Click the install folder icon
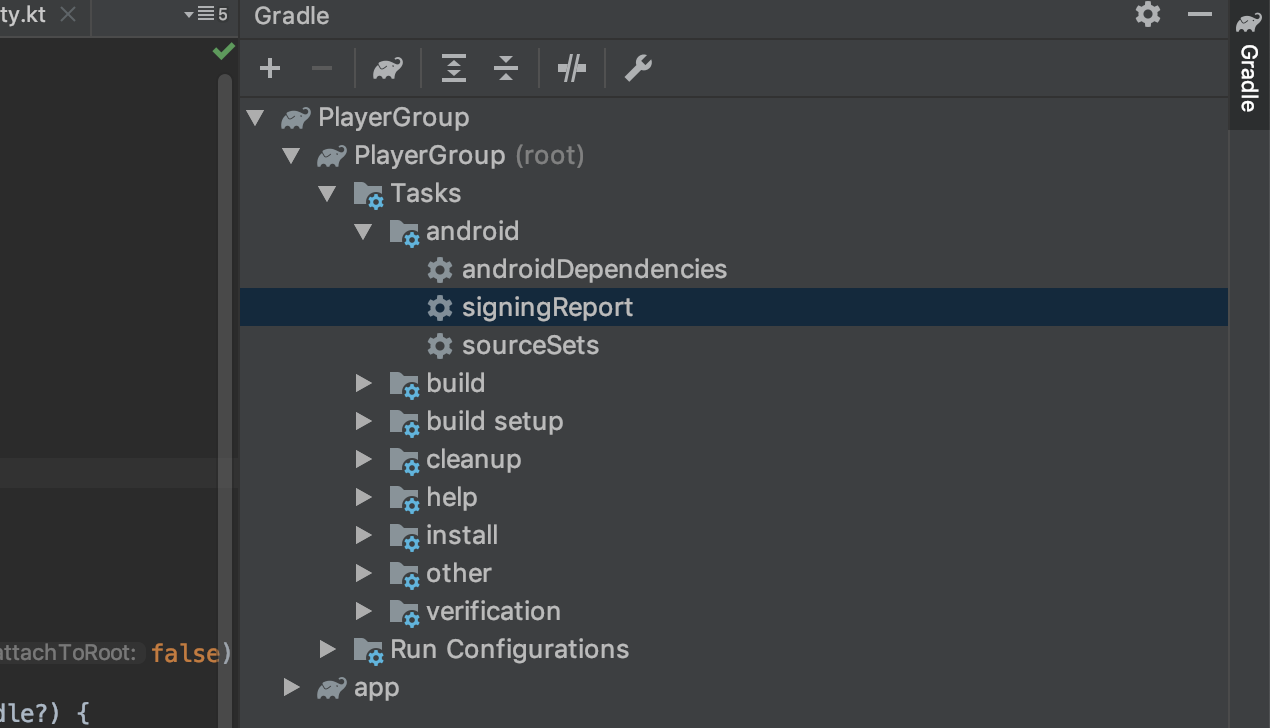Image resolution: width=1270 pixels, height=728 pixels. pyautogui.click(x=405, y=537)
